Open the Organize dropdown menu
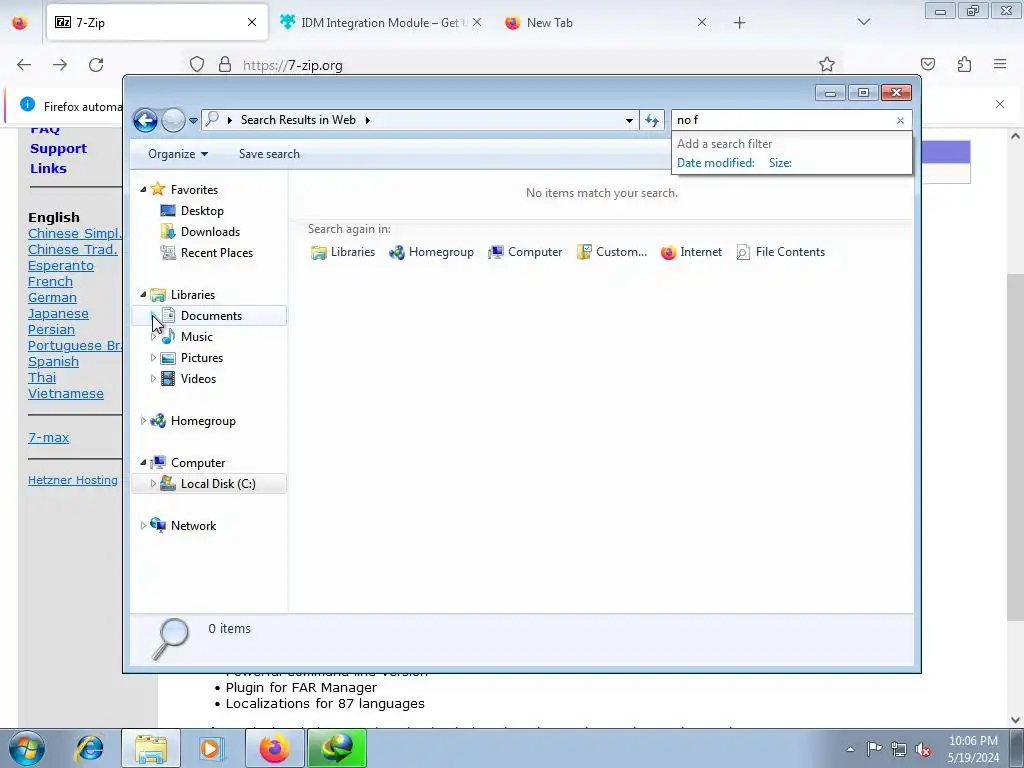The width and height of the screenshot is (1024, 768). 178,154
